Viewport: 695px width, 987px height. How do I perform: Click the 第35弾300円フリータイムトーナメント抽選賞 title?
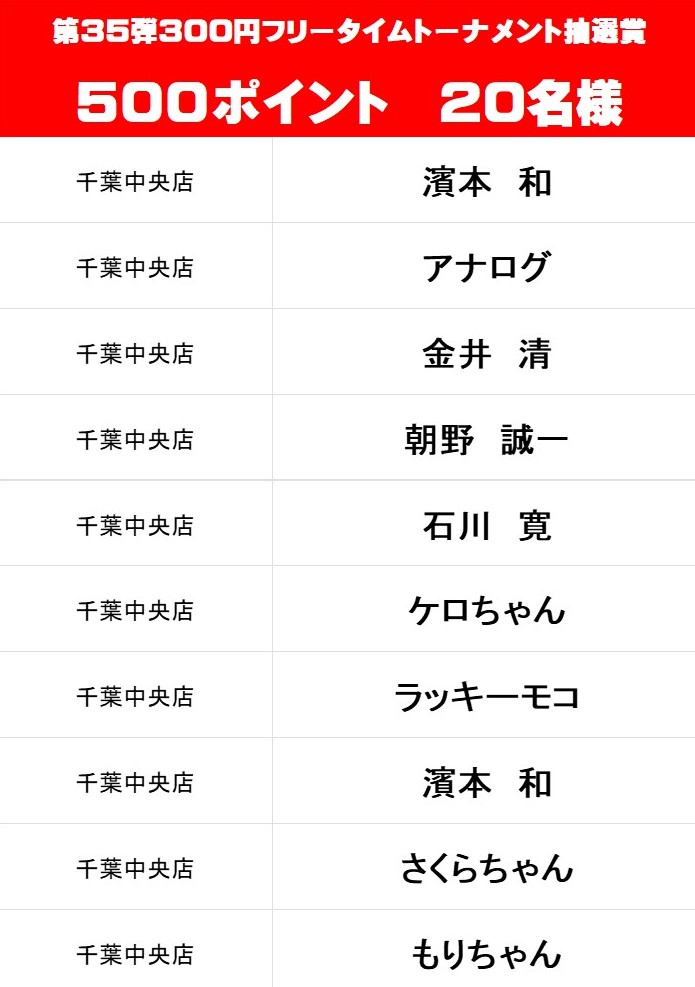pos(348,33)
